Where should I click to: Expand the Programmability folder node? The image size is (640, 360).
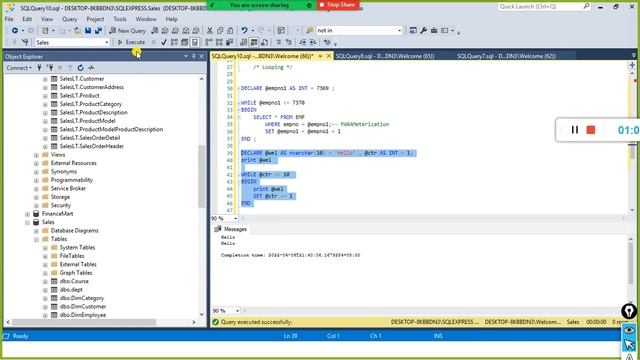[36, 180]
